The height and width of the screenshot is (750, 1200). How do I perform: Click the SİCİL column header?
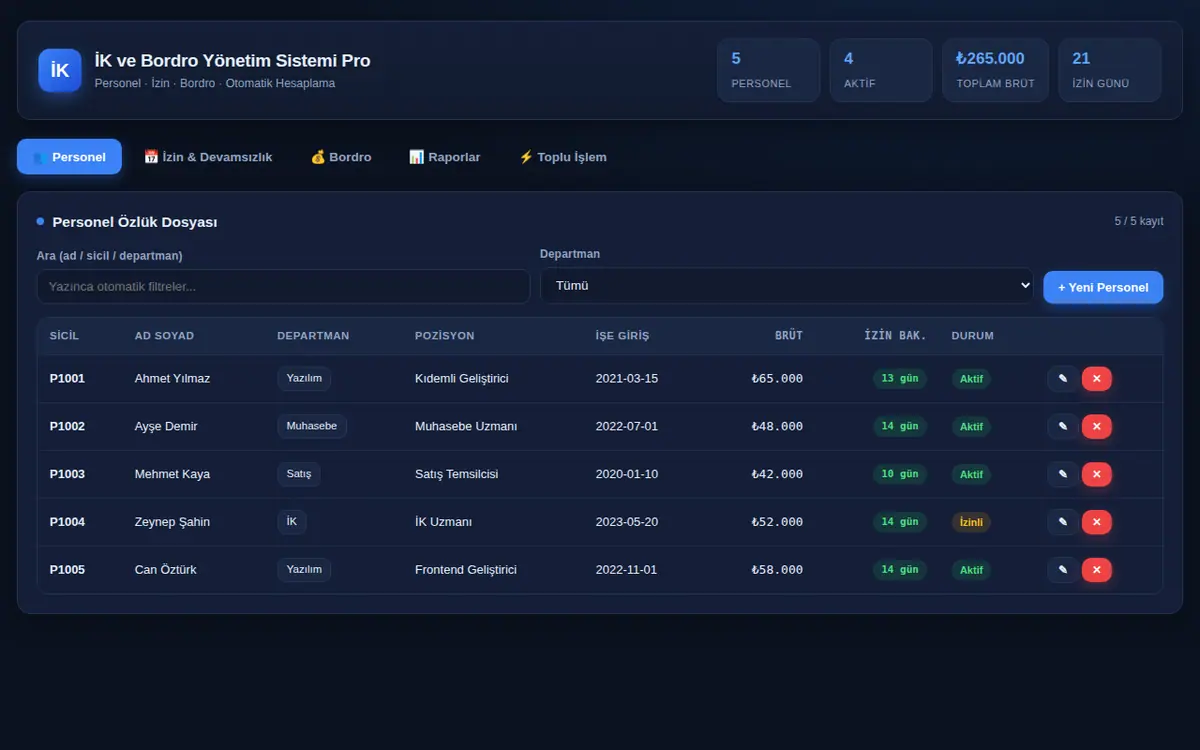pyautogui.click(x=64, y=336)
